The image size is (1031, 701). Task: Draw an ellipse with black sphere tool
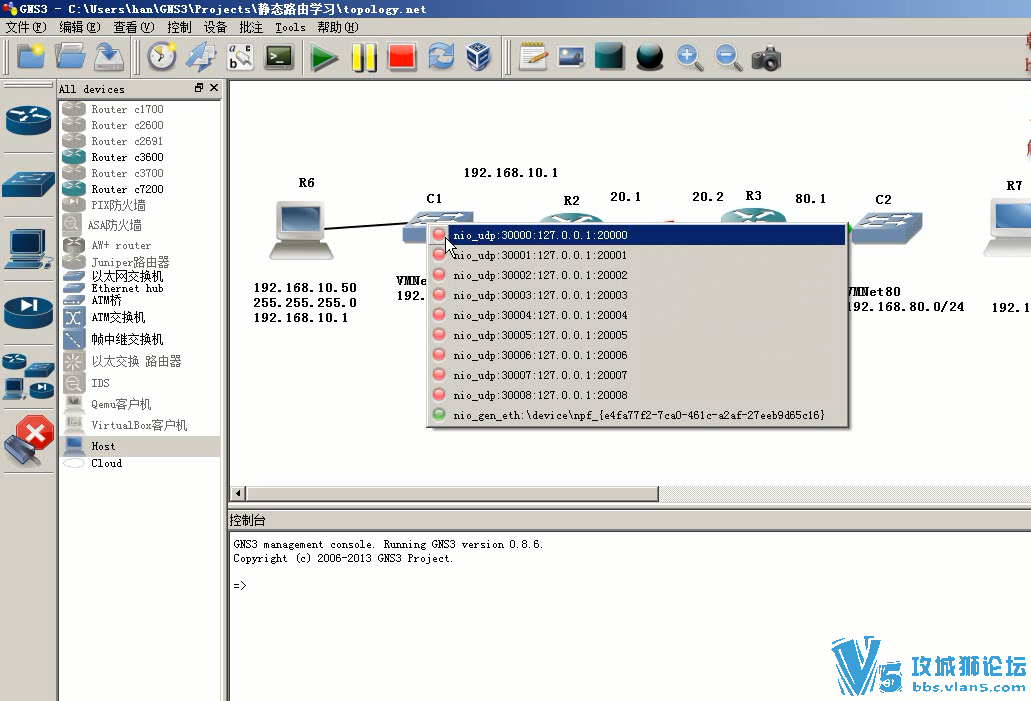650,57
